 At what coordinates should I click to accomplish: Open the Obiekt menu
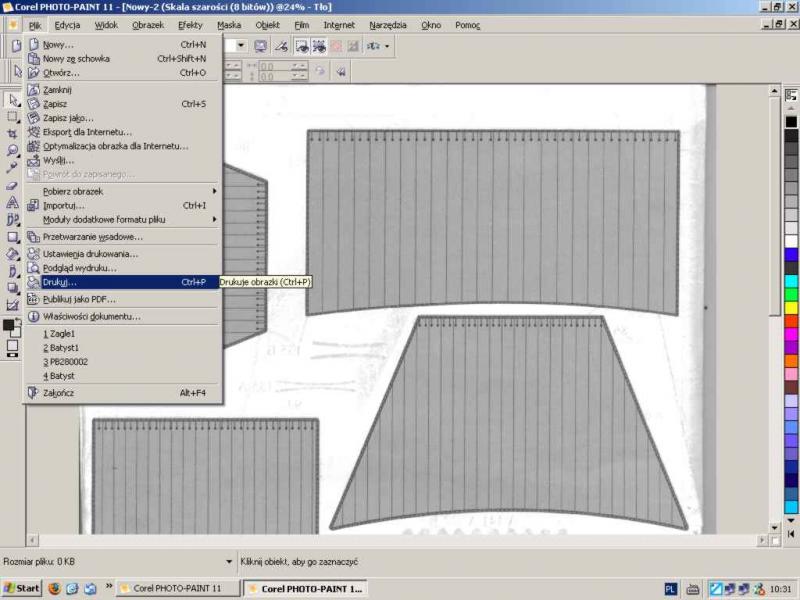tap(267, 25)
